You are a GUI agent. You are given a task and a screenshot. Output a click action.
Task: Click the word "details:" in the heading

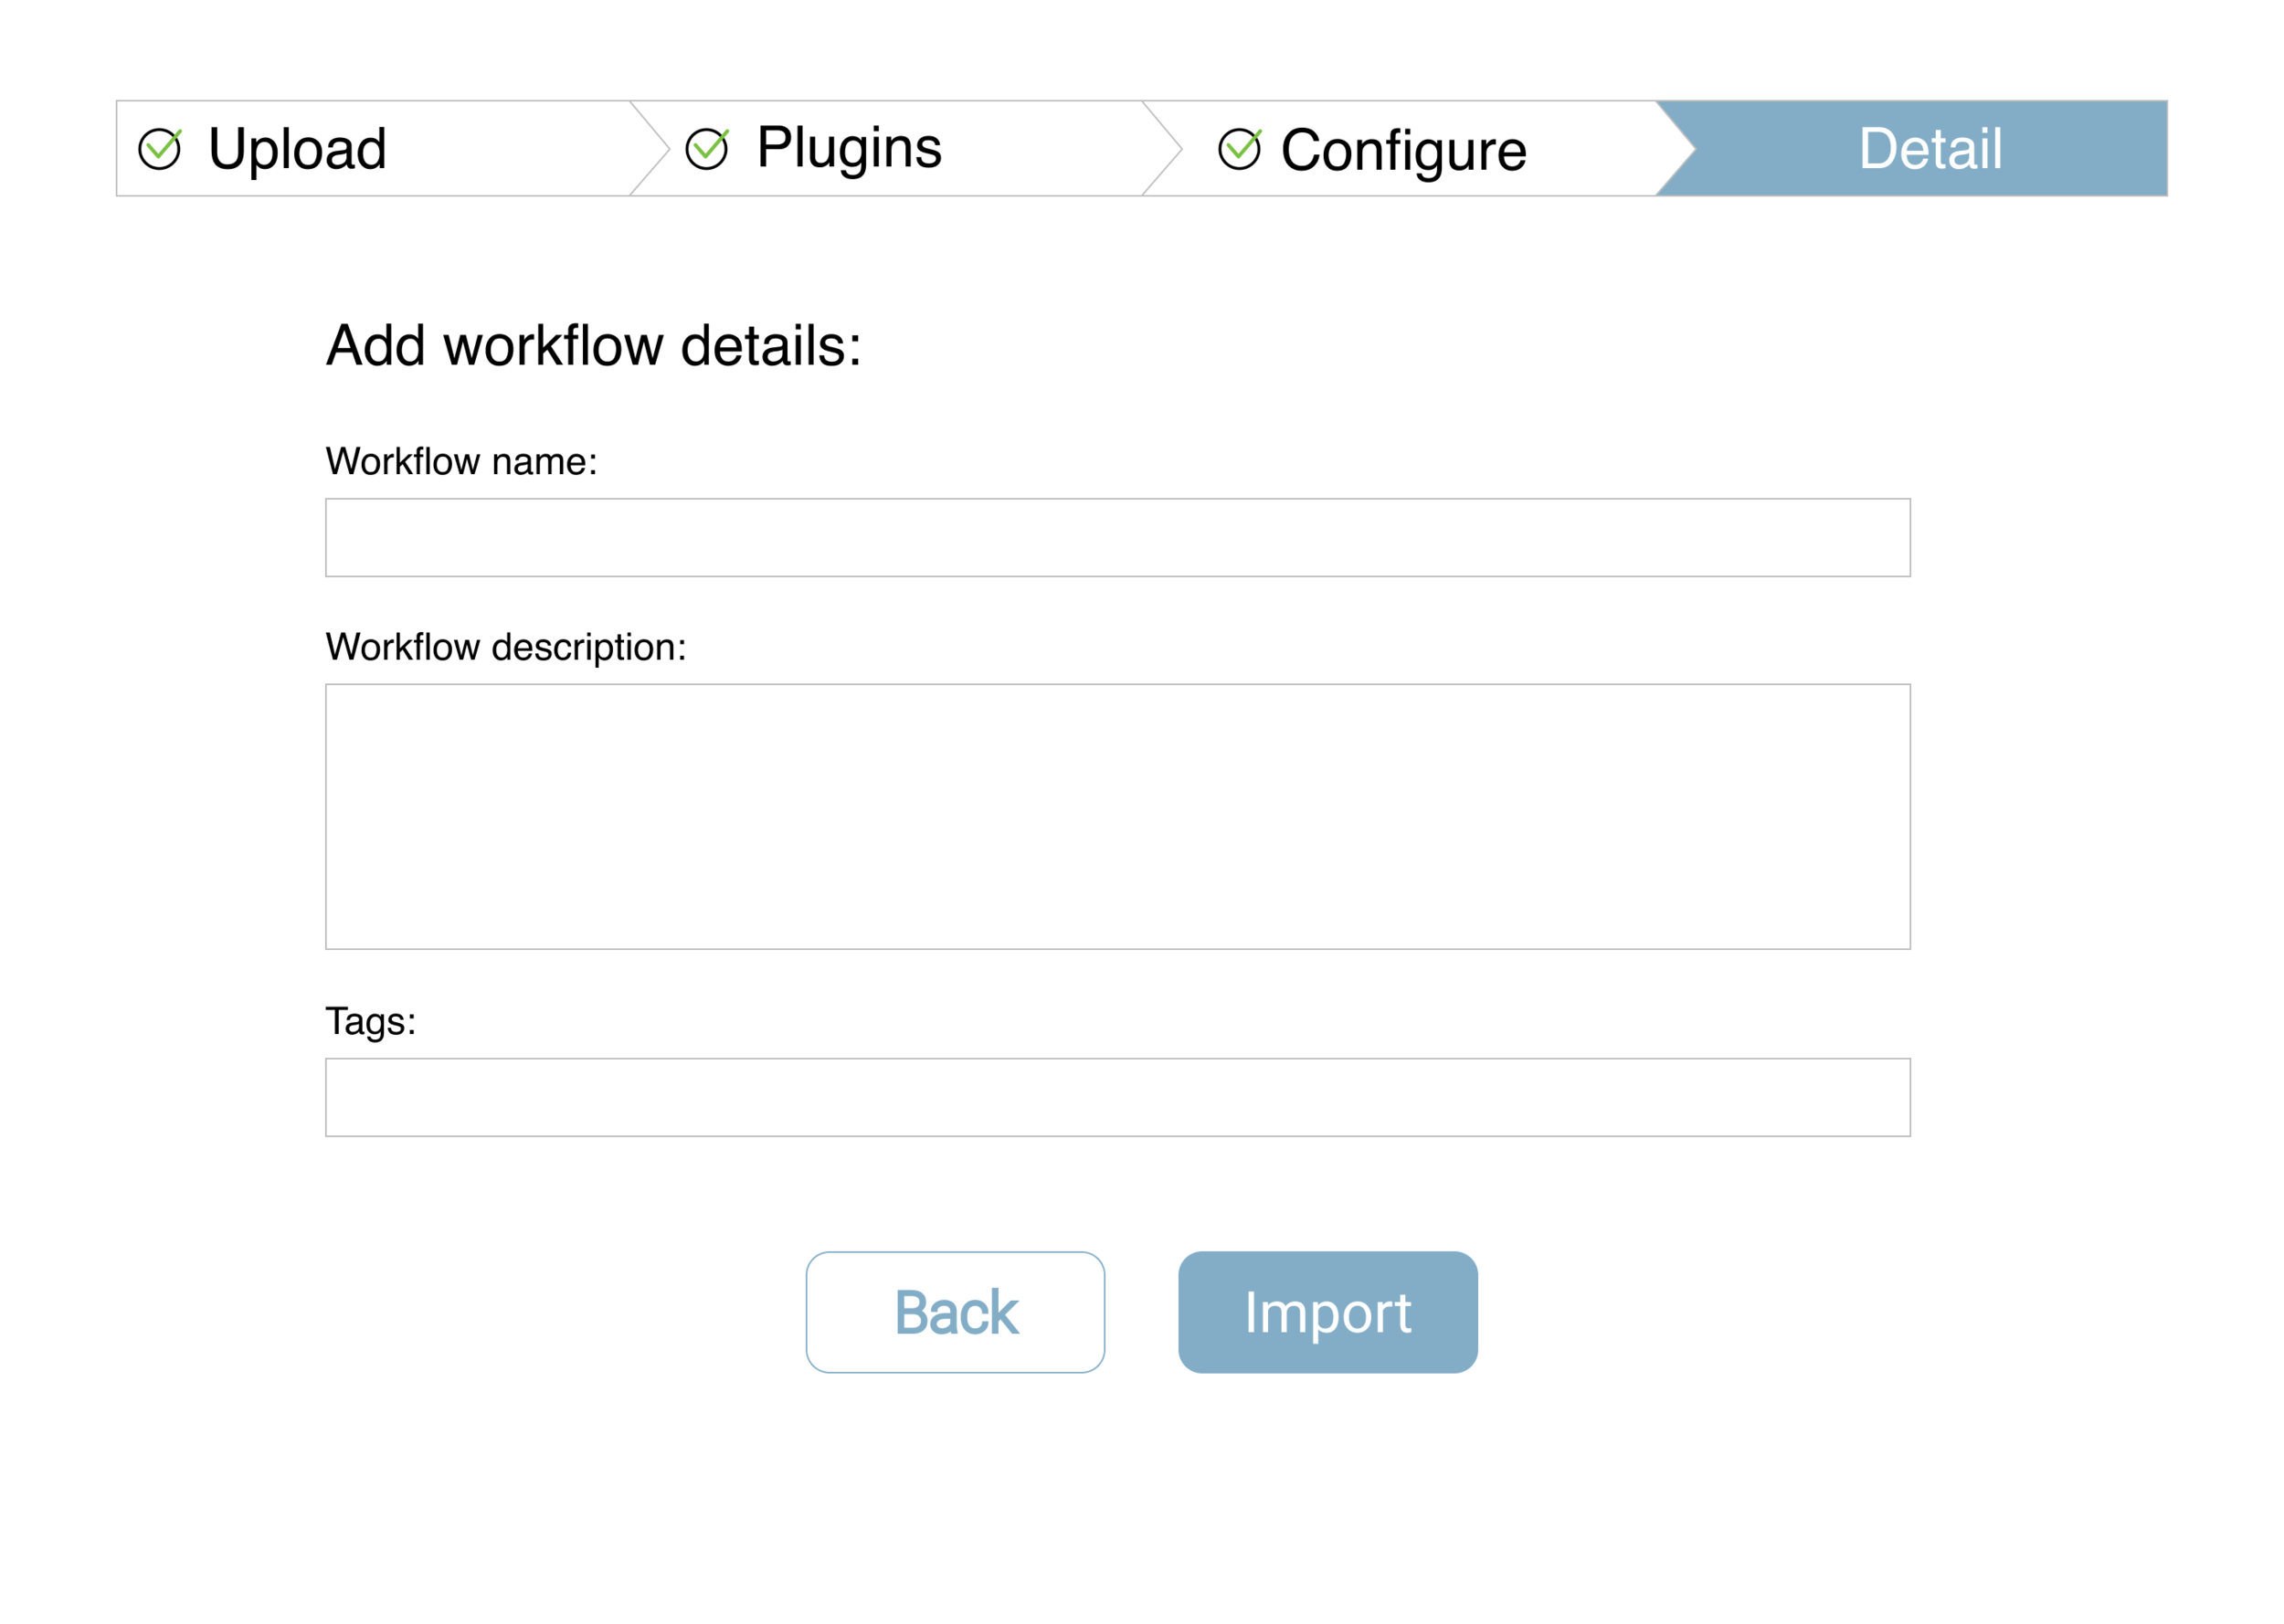771,346
